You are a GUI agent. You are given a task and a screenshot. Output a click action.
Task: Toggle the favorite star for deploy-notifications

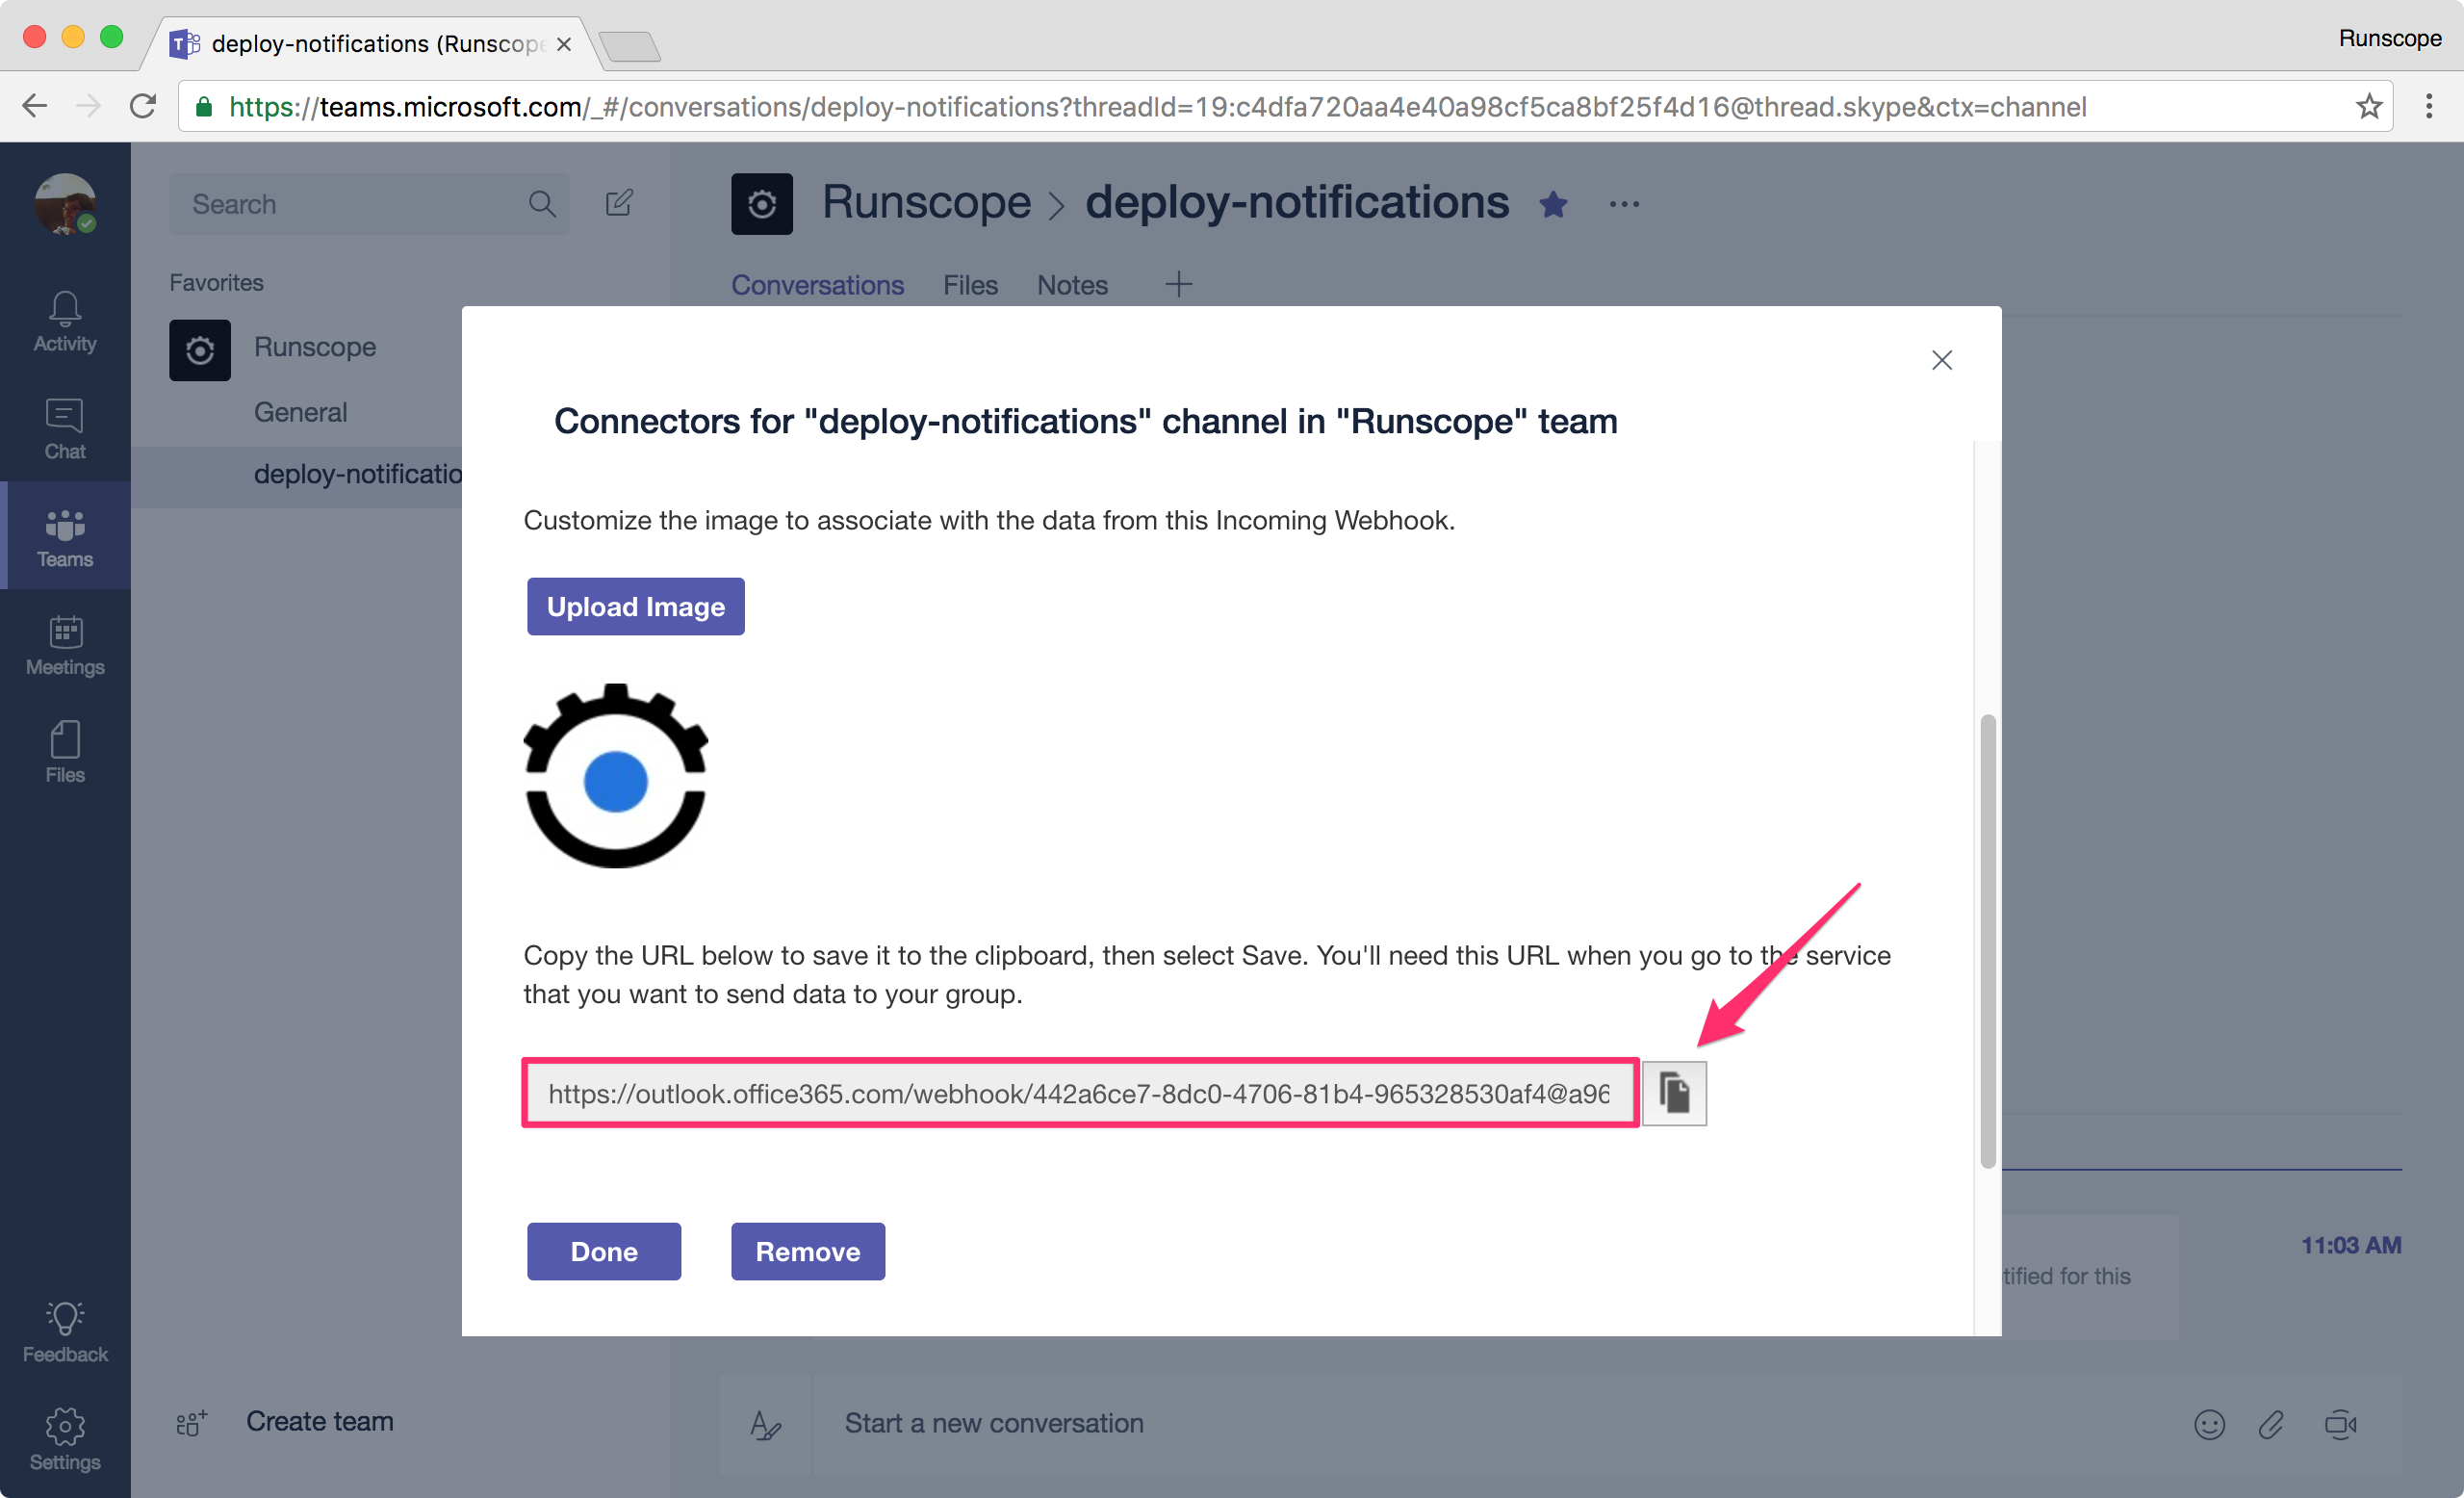click(x=1553, y=204)
